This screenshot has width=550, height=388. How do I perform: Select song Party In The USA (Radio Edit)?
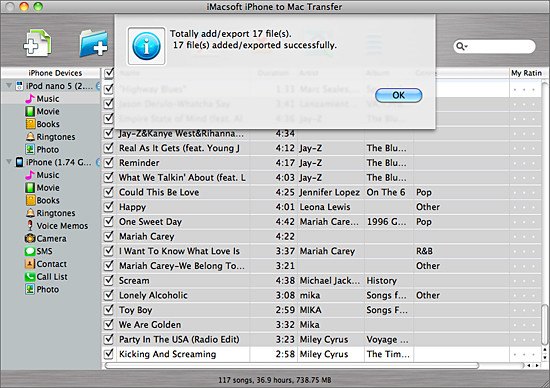(x=179, y=340)
